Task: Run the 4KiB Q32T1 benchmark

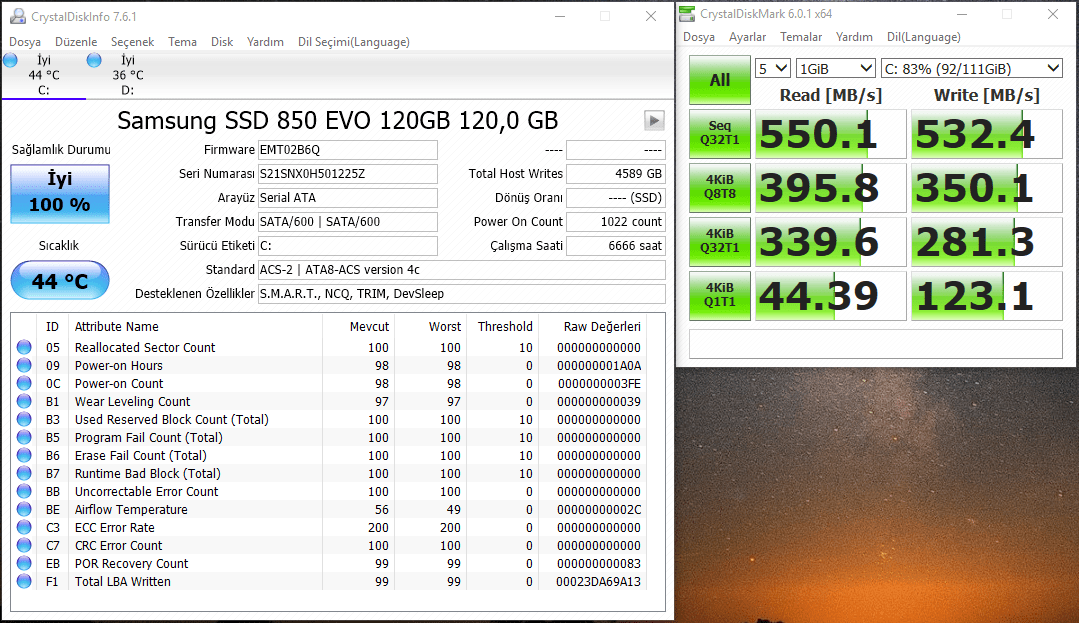Action: 720,241
